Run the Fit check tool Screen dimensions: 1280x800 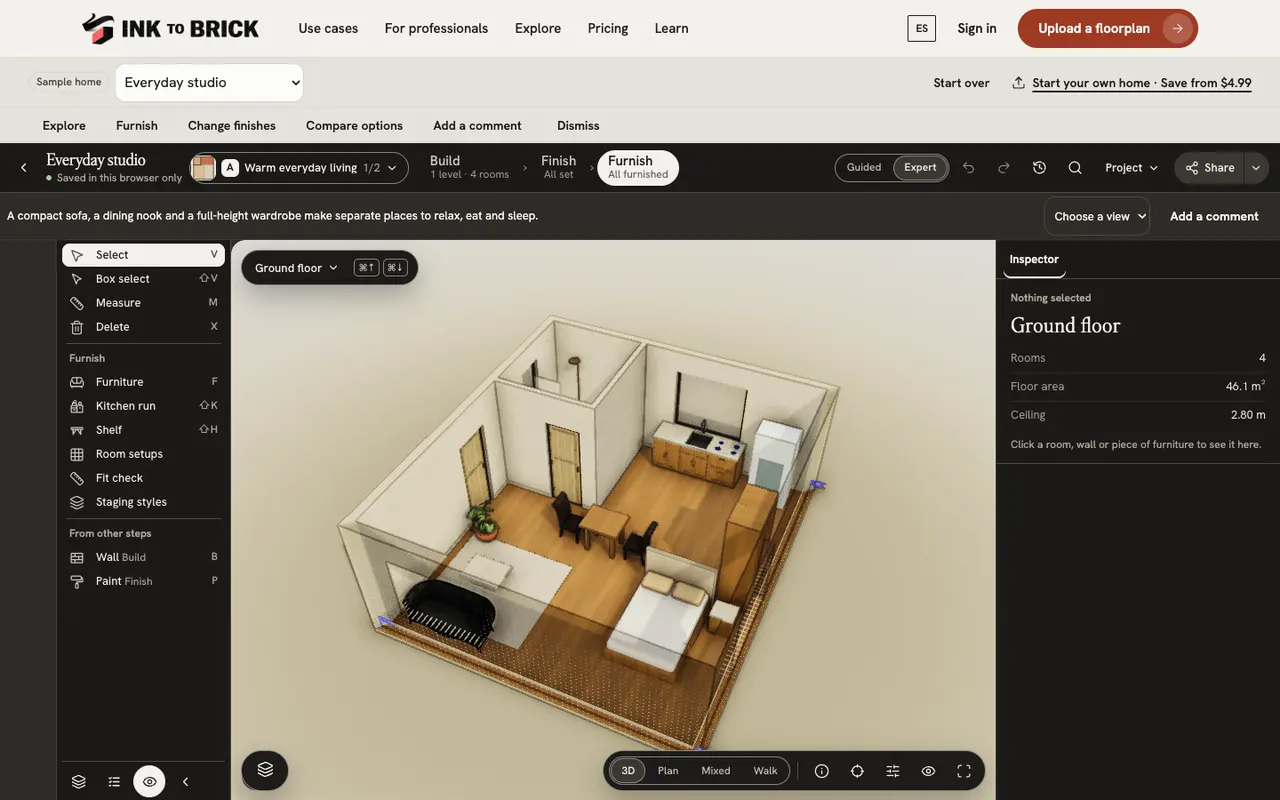point(143,478)
